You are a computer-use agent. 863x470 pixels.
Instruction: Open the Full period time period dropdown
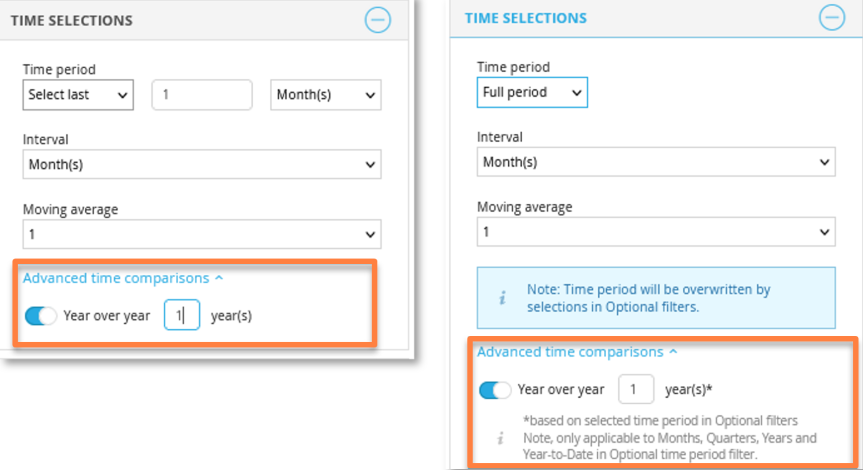pyautogui.click(x=532, y=92)
